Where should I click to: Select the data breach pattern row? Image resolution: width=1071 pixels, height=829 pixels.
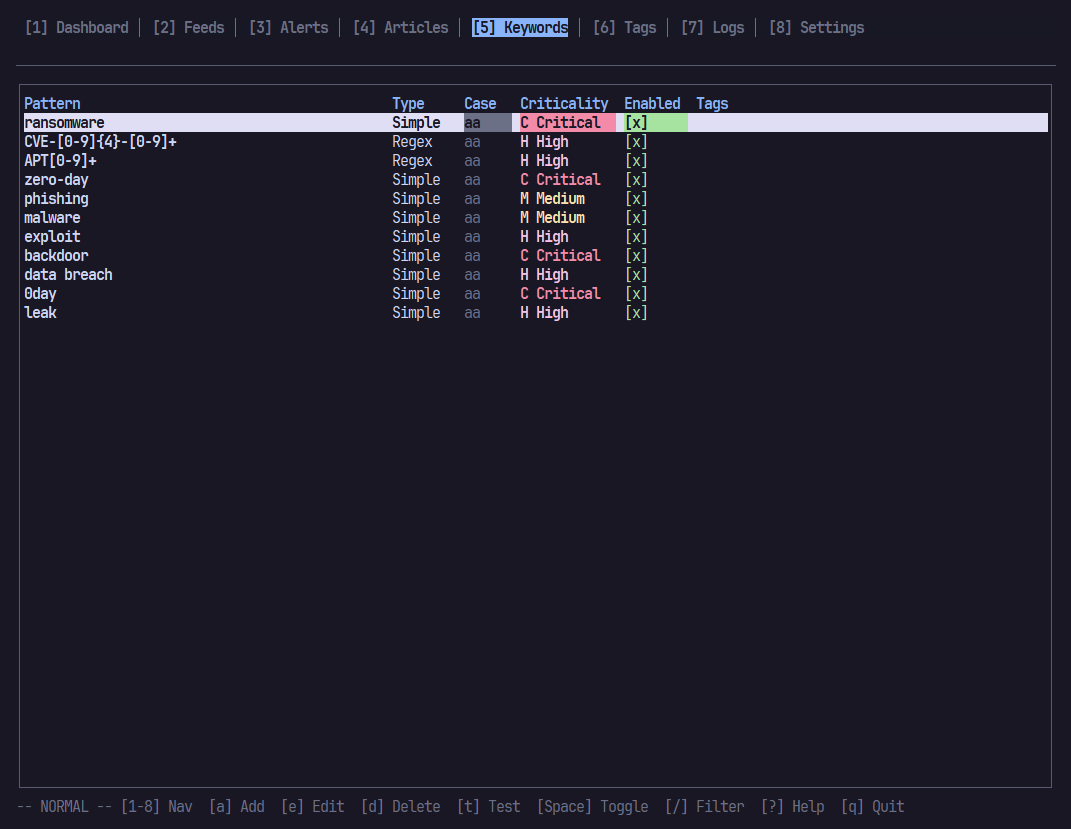point(536,275)
